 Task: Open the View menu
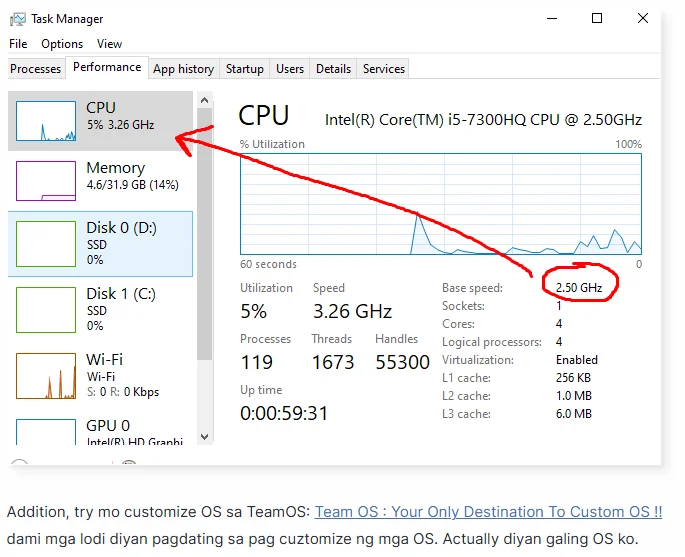pyautogui.click(x=109, y=44)
